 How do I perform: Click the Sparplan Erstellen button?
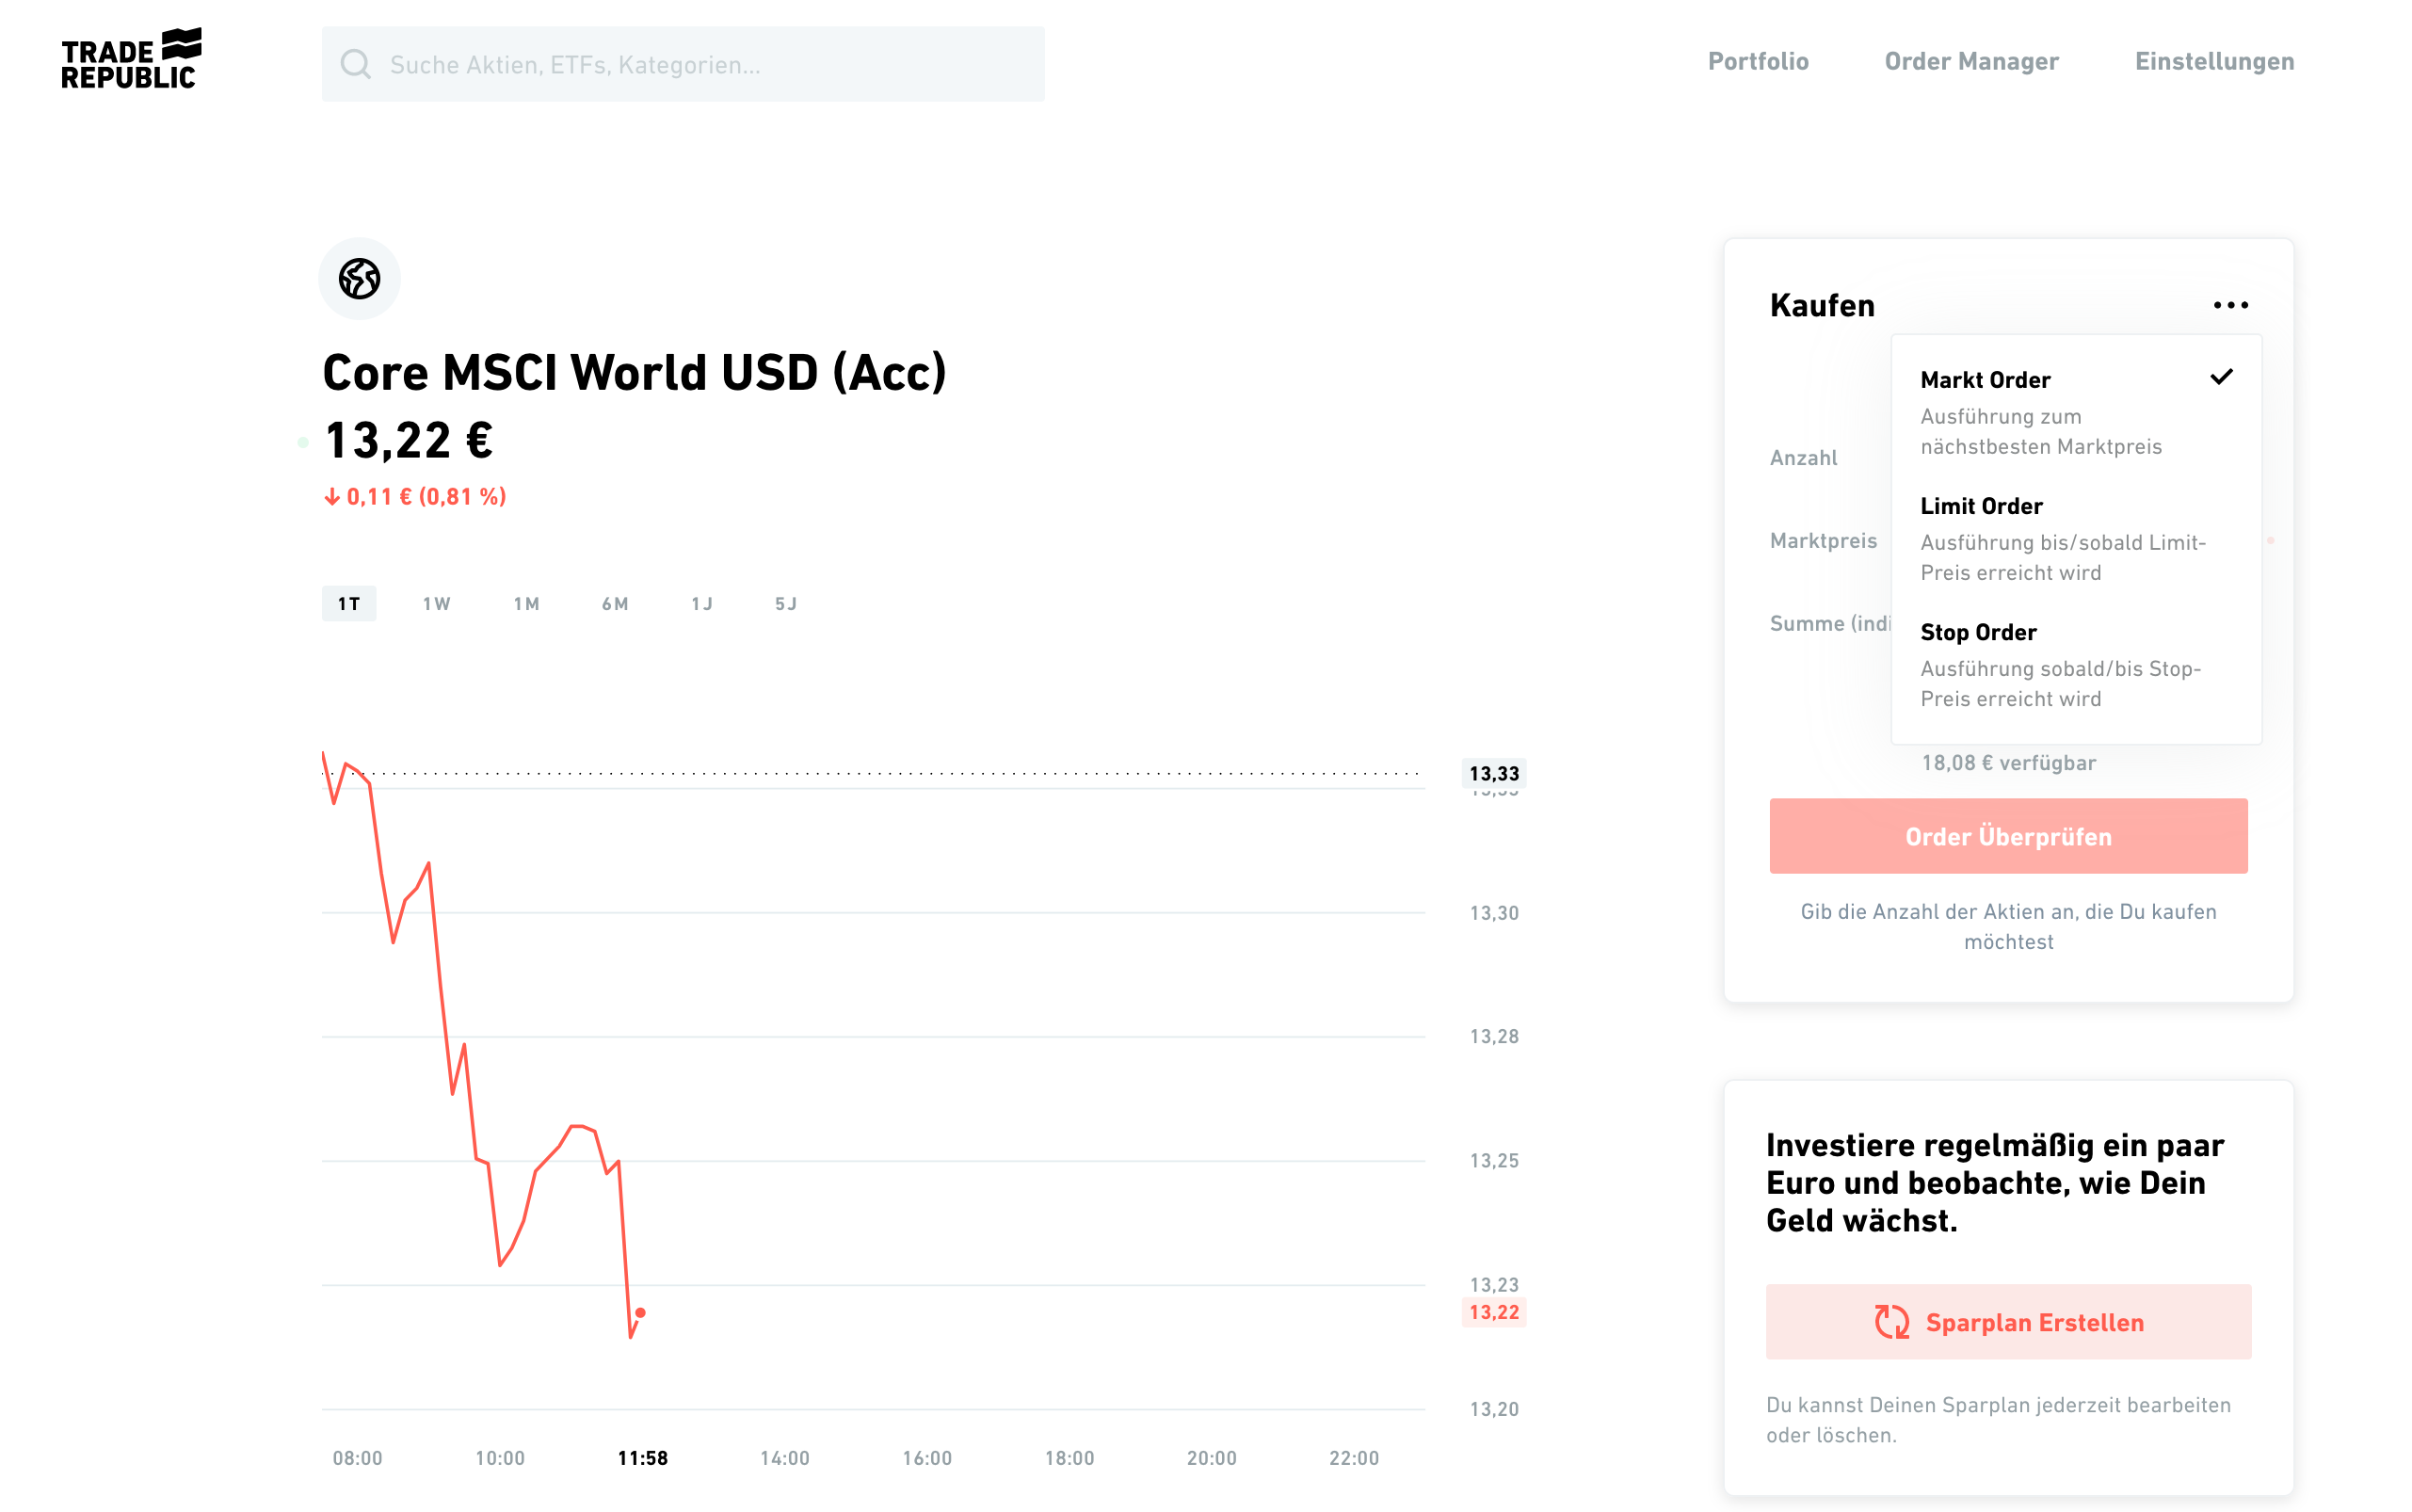click(2008, 1322)
